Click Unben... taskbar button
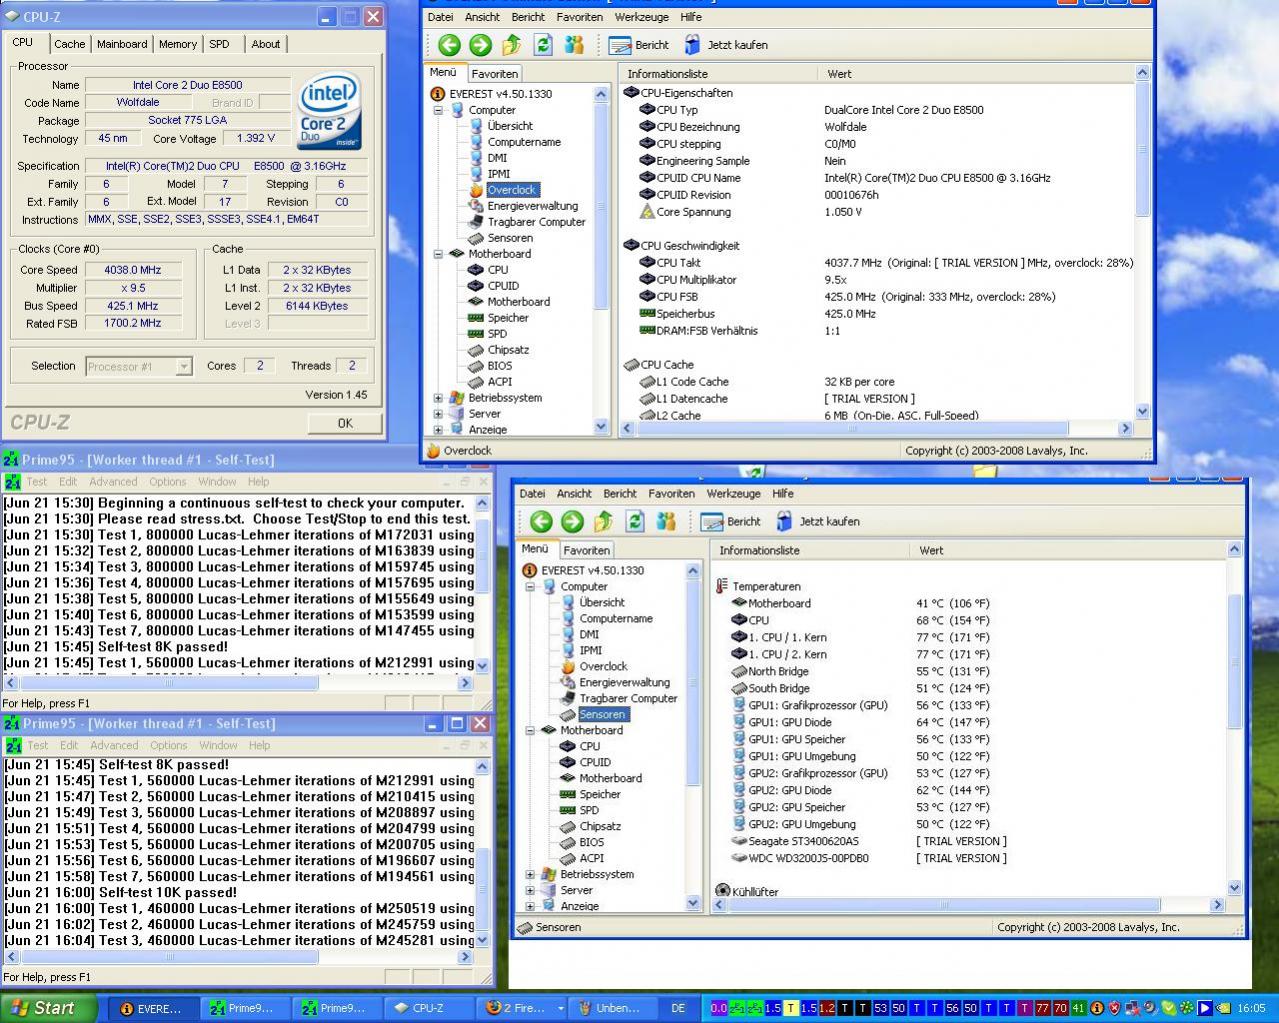This screenshot has width=1279, height=1023. [x=613, y=1008]
